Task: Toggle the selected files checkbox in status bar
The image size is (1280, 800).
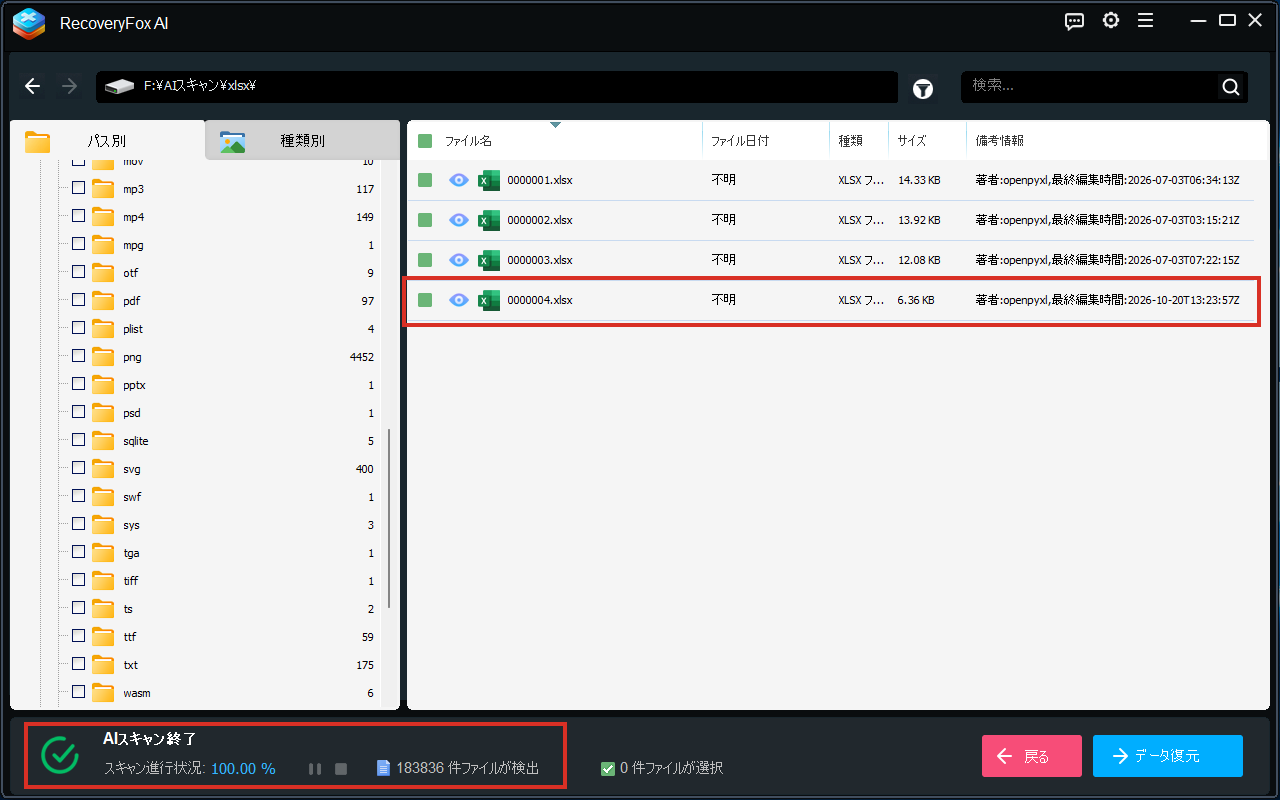Action: click(608, 768)
